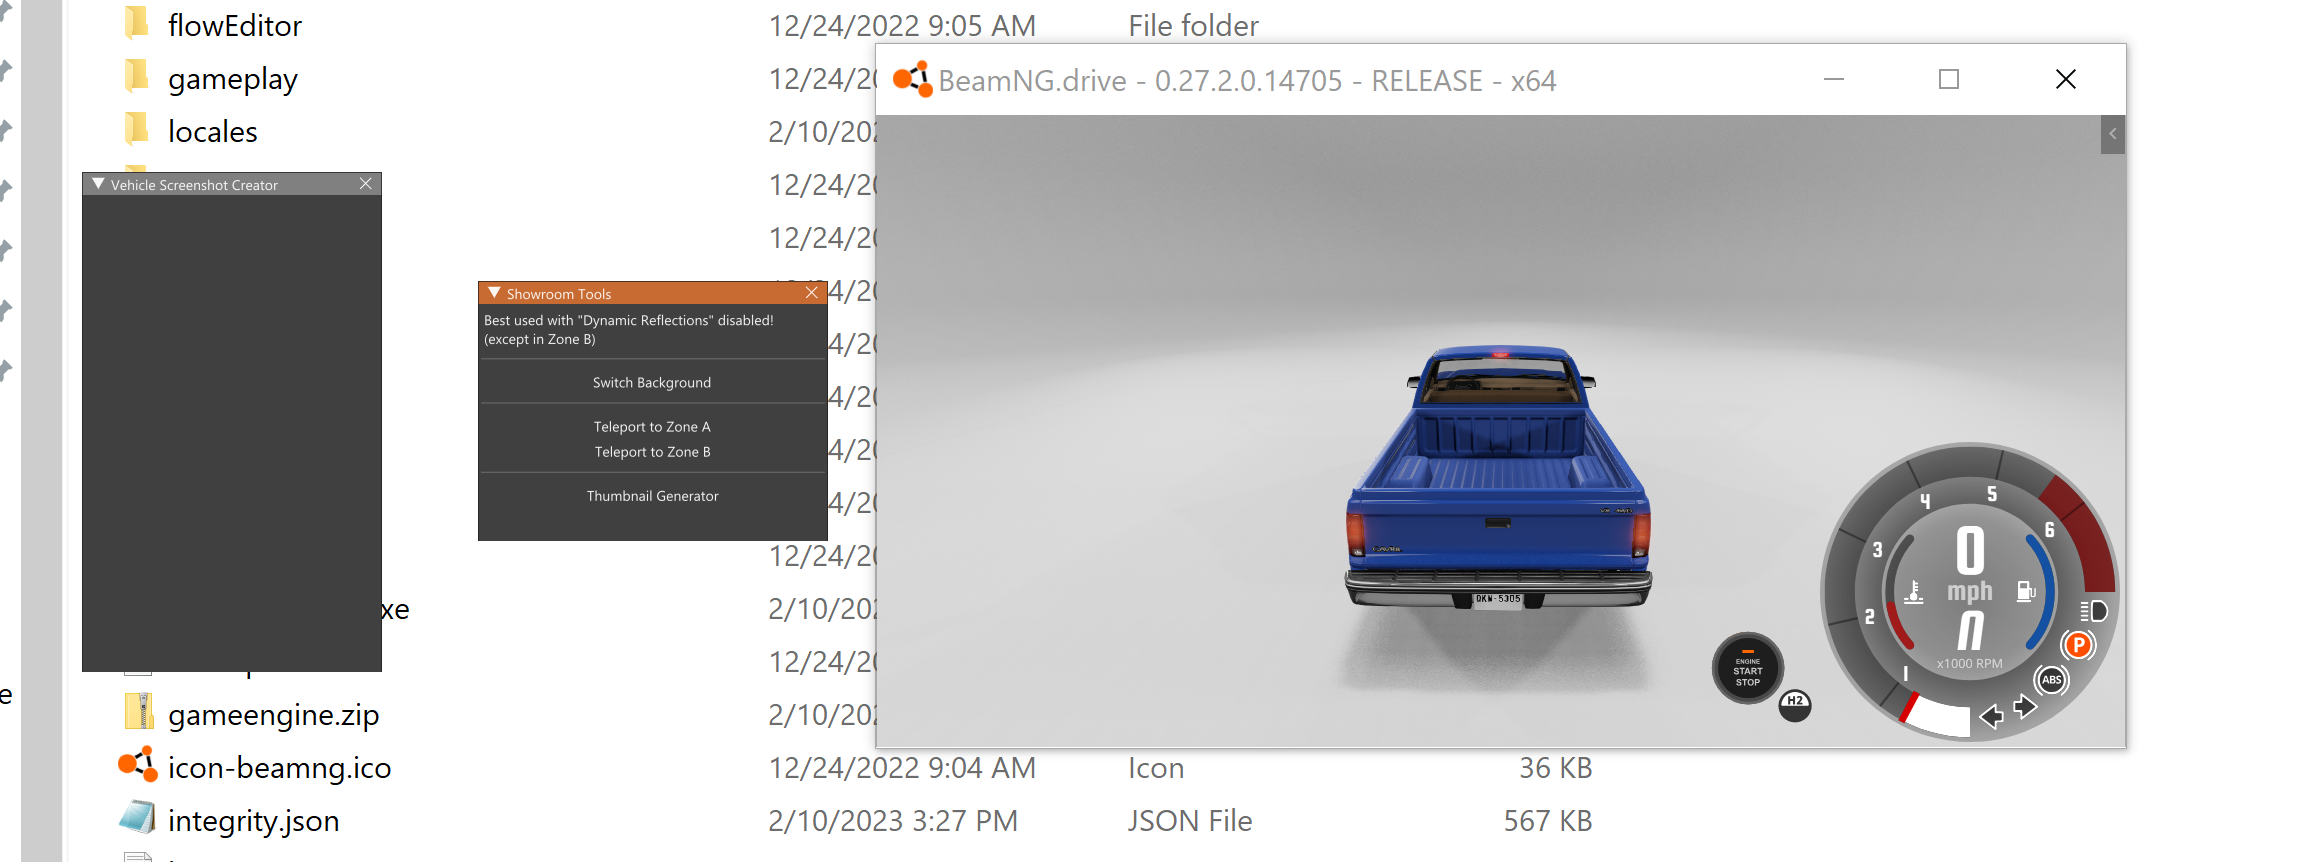Open the Thumbnail Generator
Image resolution: width=2305 pixels, height=862 pixels.
[x=652, y=496]
